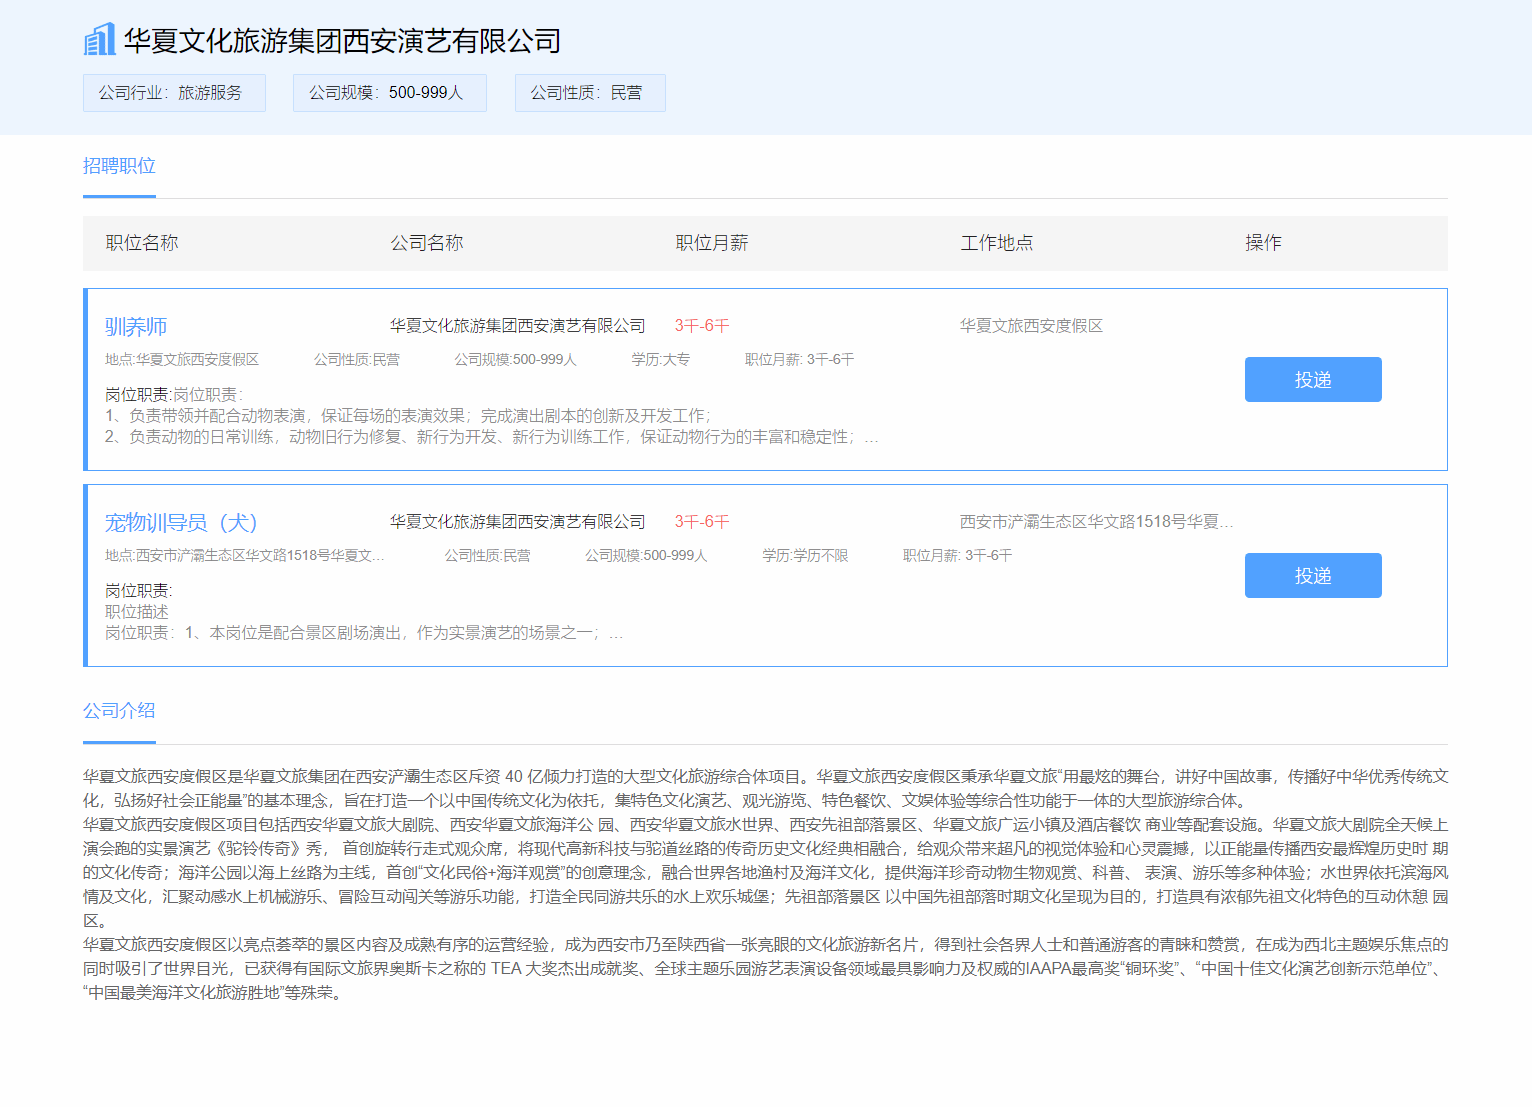Click the 职位月薪 column header
1532x1107 pixels.
[711, 243]
